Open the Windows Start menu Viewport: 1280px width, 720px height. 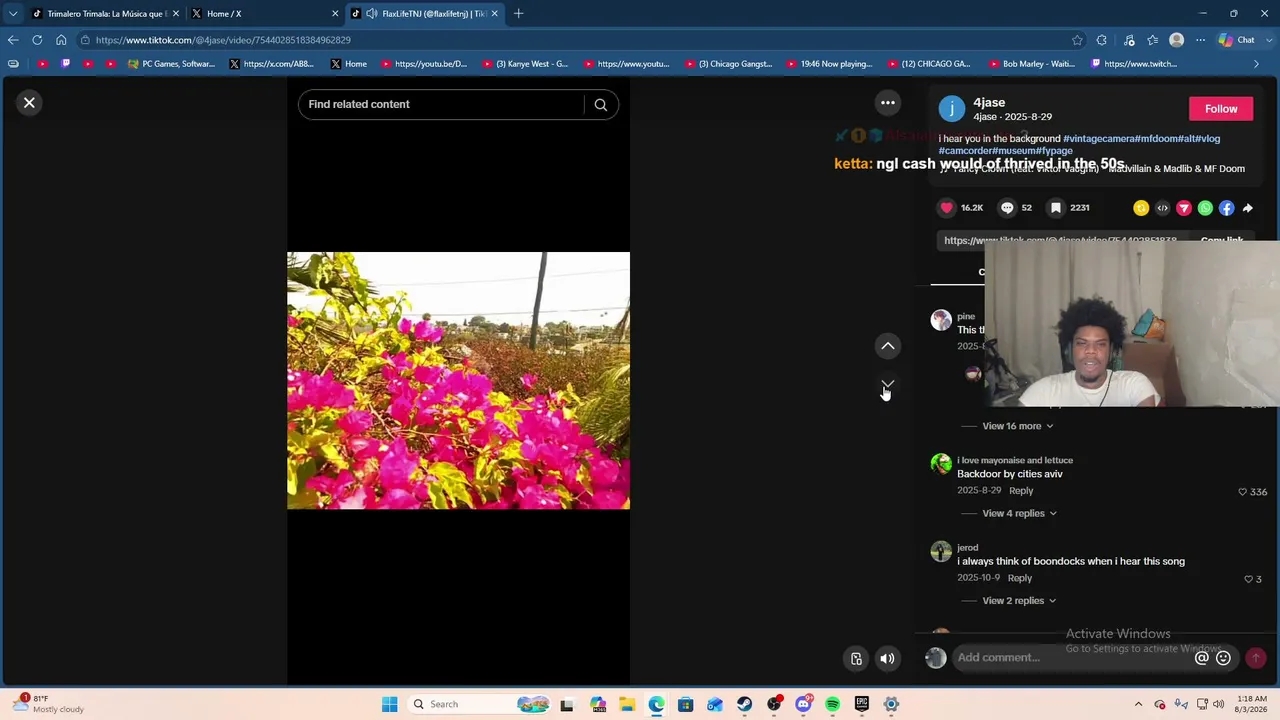389,704
